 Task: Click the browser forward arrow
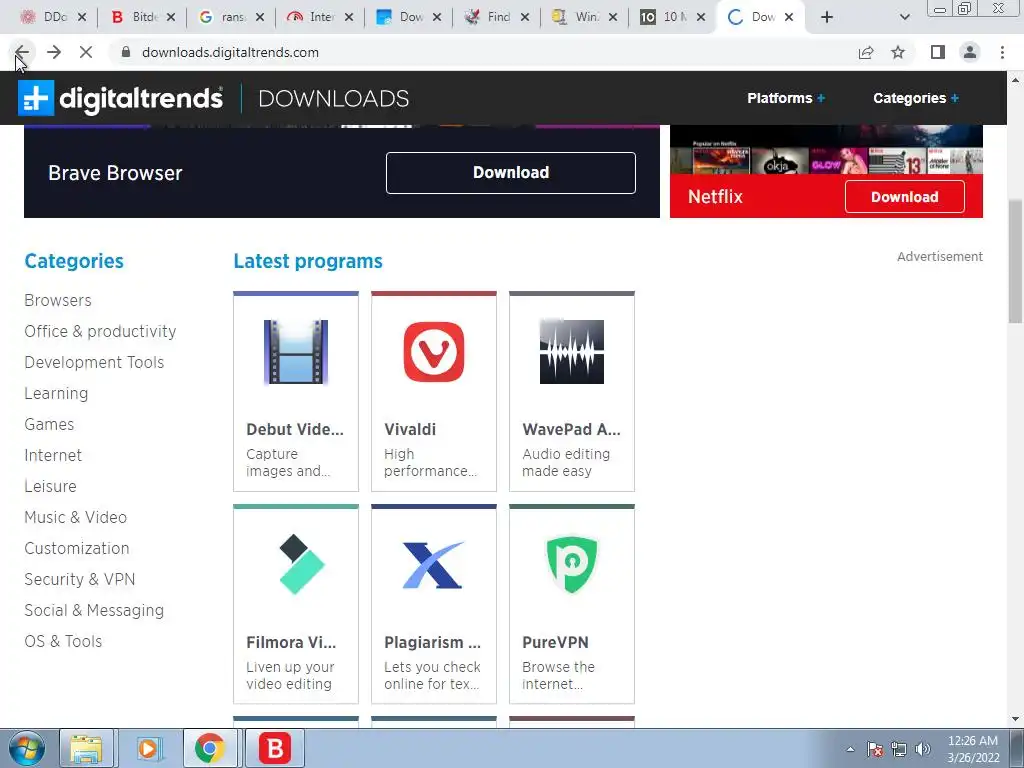point(54,52)
